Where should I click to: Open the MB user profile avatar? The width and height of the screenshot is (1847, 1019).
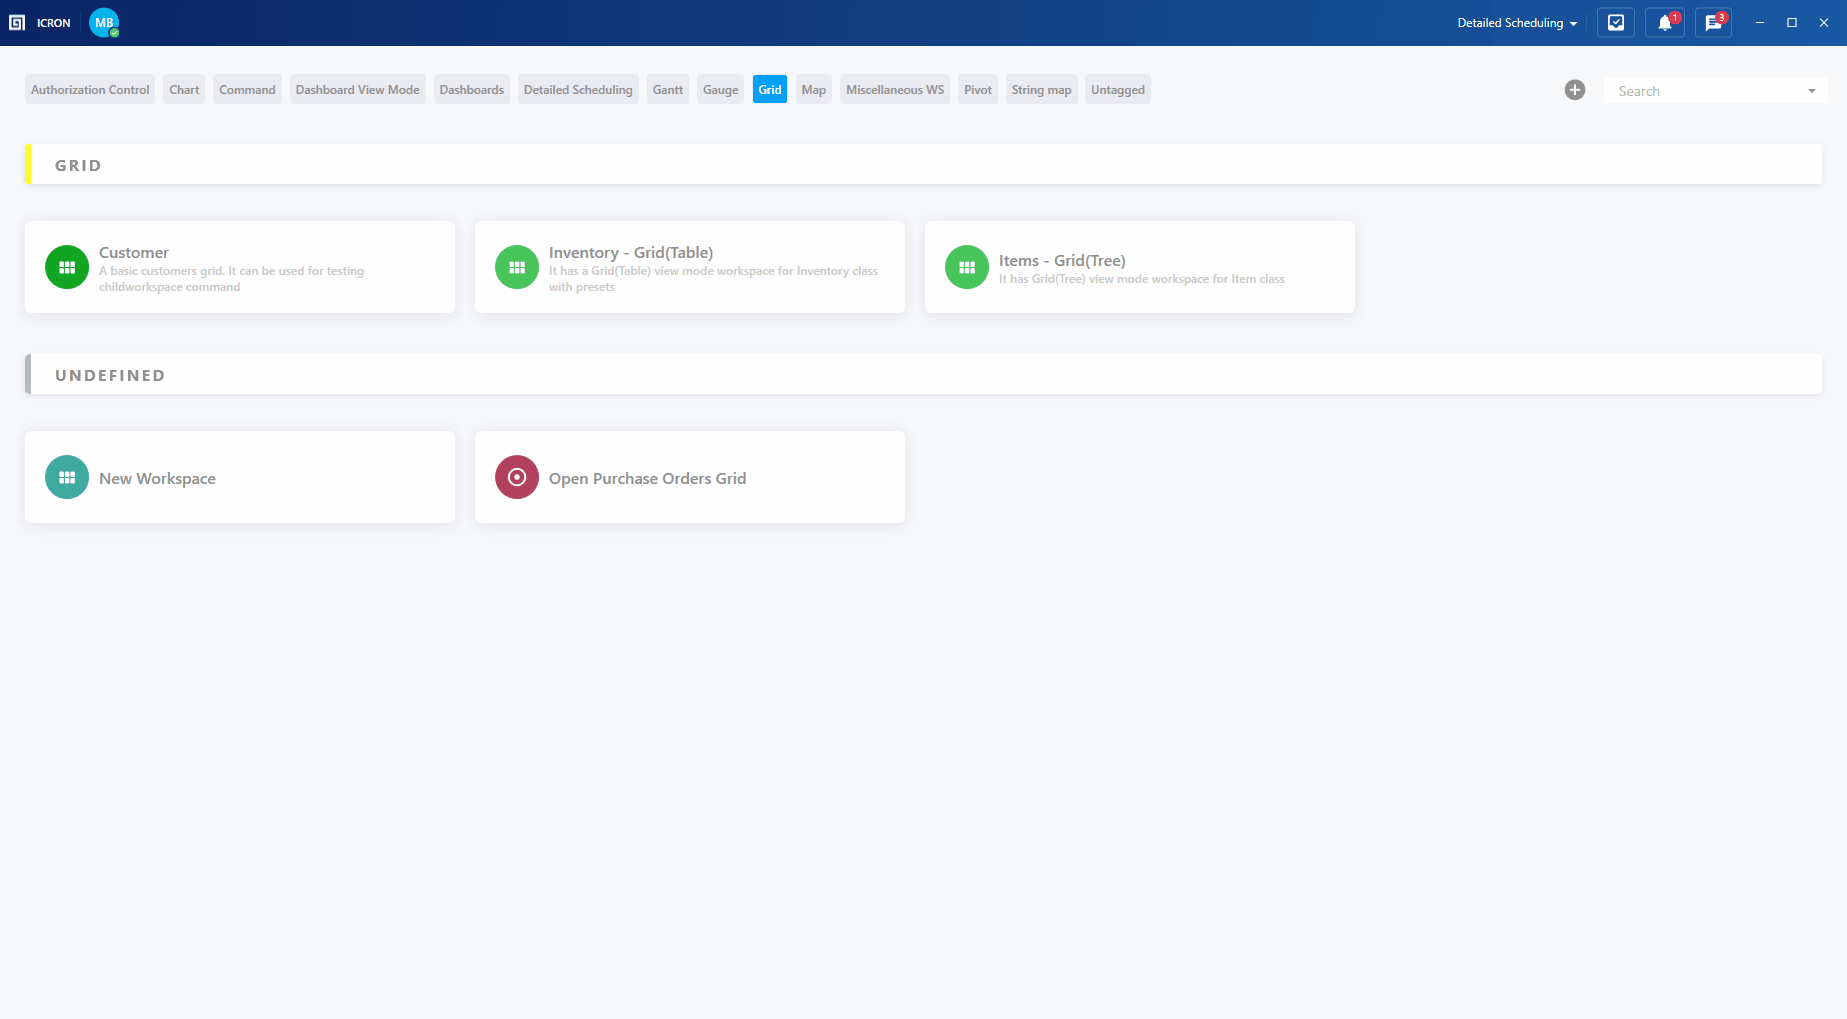click(x=104, y=23)
